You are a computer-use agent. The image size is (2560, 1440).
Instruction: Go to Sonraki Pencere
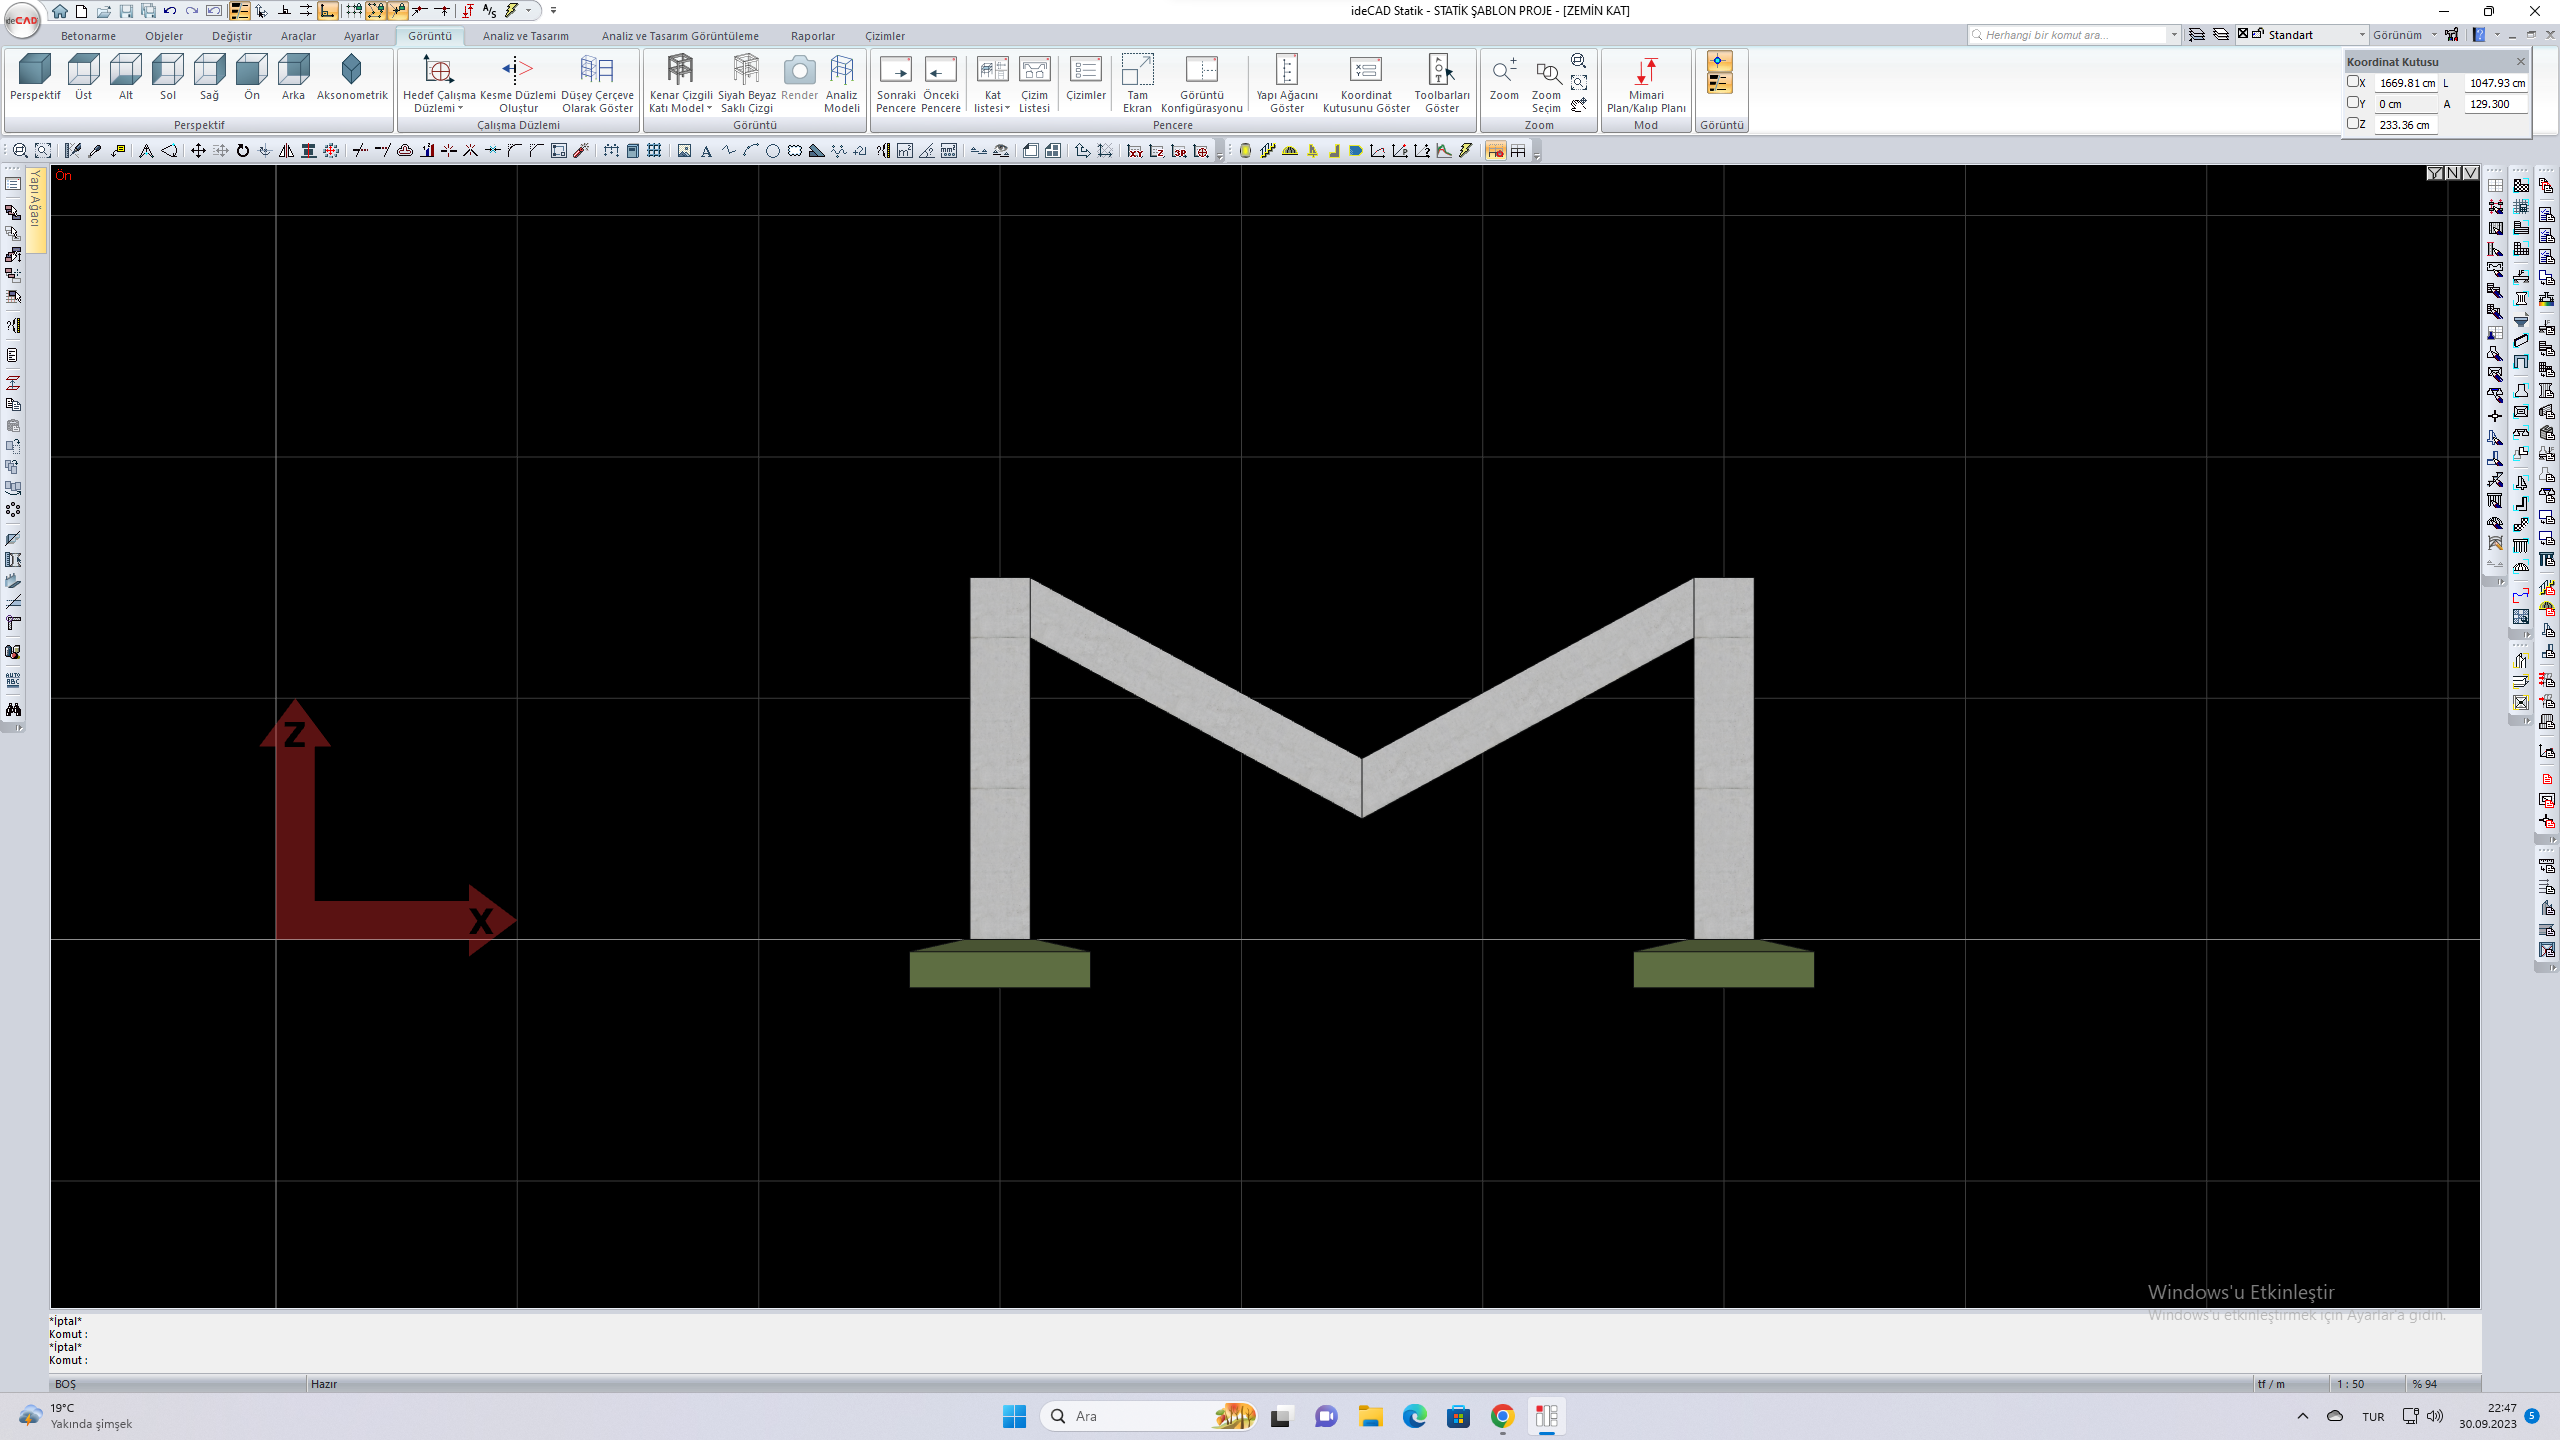click(896, 84)
